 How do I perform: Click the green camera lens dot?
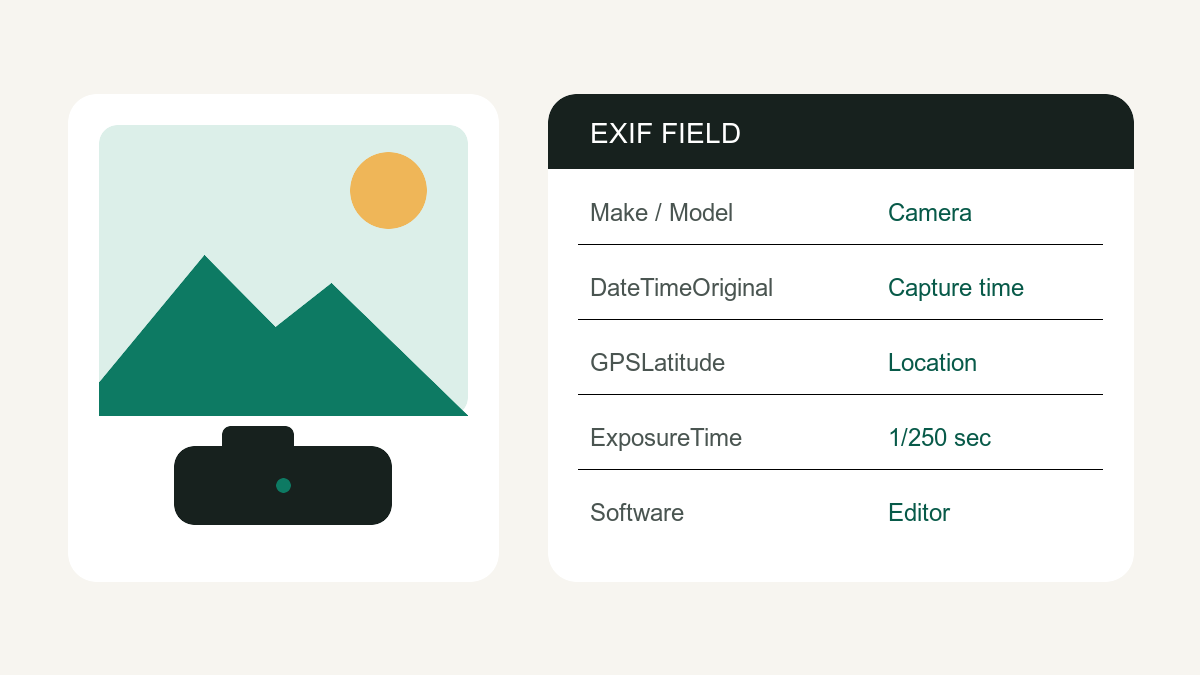pyautogui.click(x=284, y=485)
